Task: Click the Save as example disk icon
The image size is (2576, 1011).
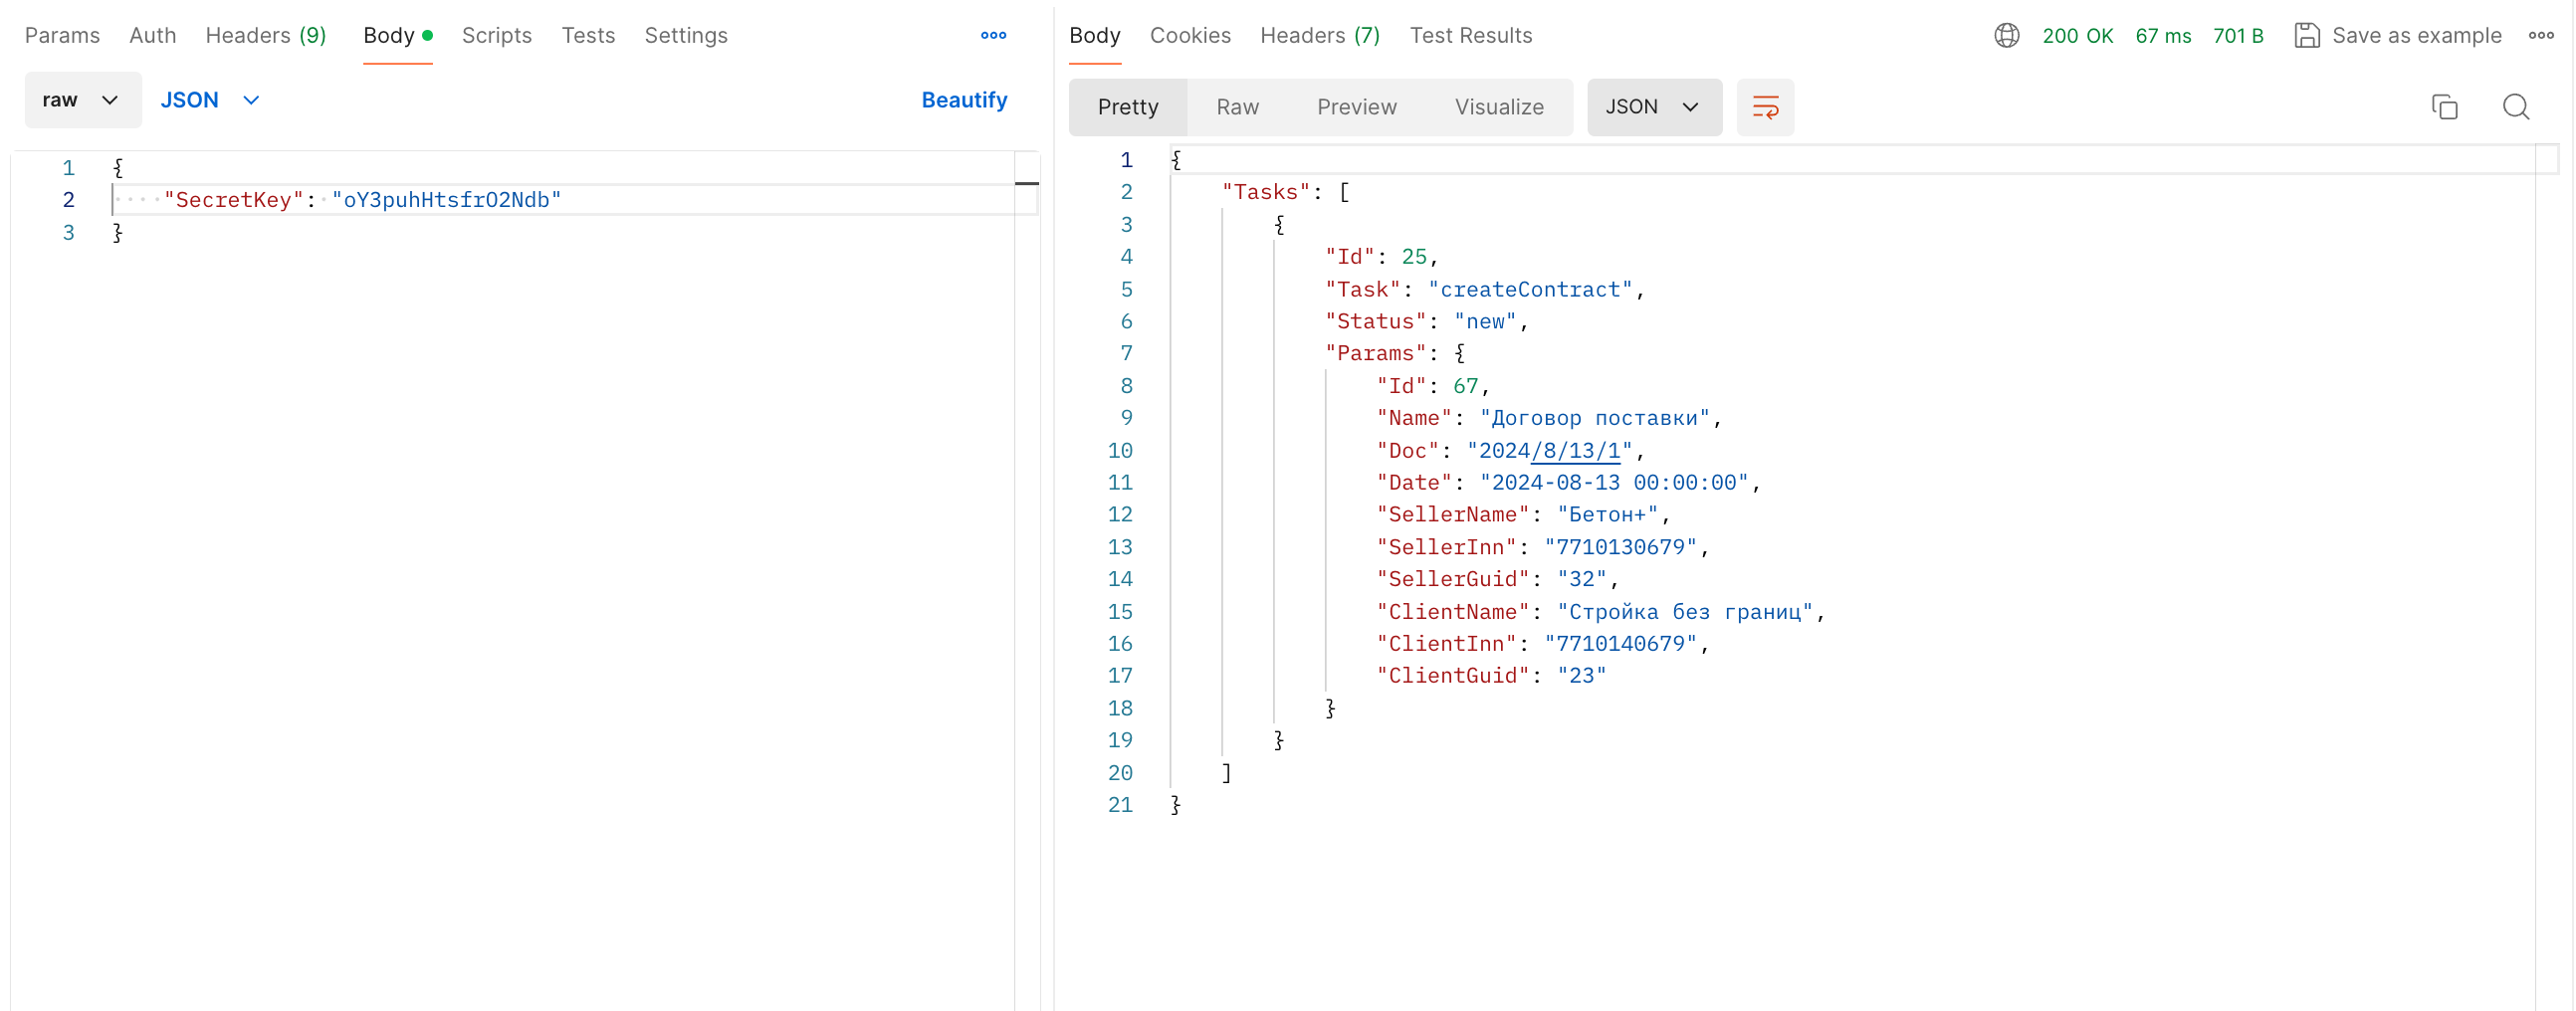Action: click(2306, 36)
